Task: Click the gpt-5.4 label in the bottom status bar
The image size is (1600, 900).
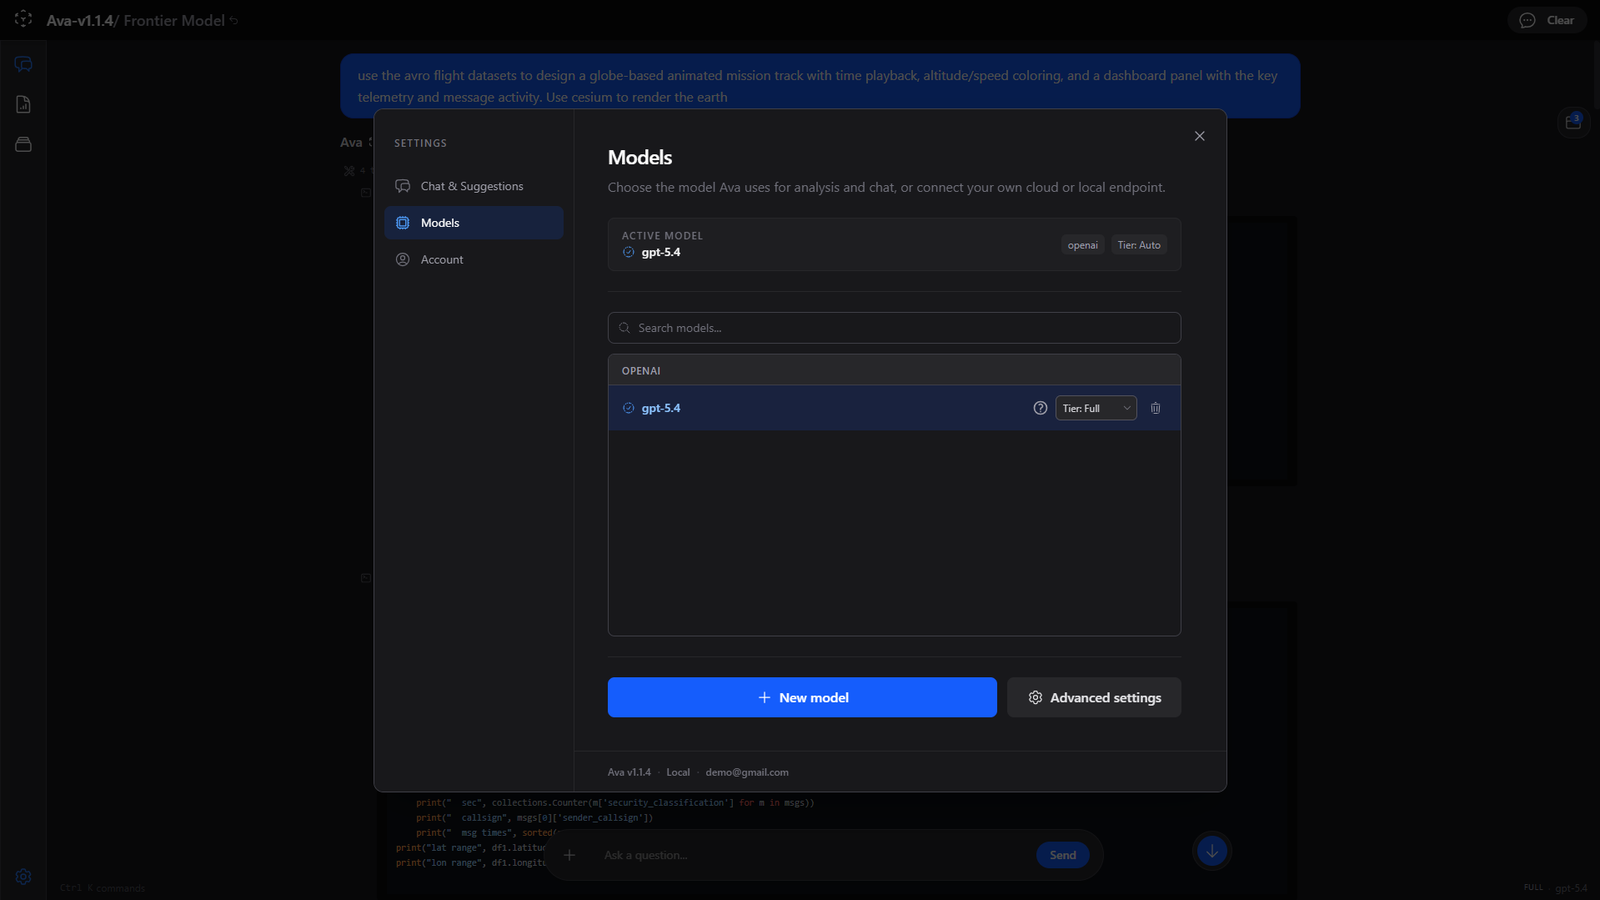Action: point(1571,888)
